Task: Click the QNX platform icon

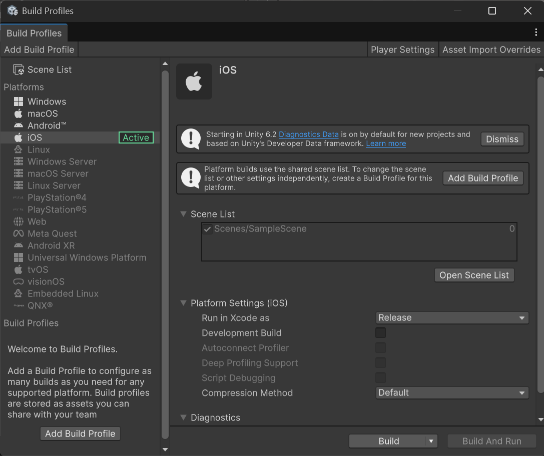Action: [x=18, y=306]
